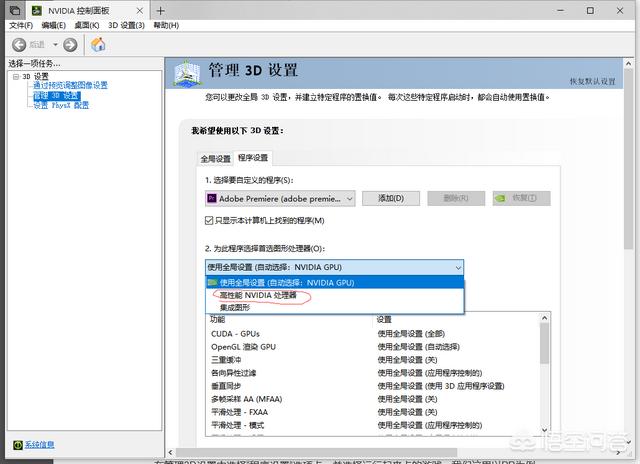The width and height of the screenshot is (640, 464).
Task: Select the 各向异性过滤 setting row
Action: coord(374,373)
